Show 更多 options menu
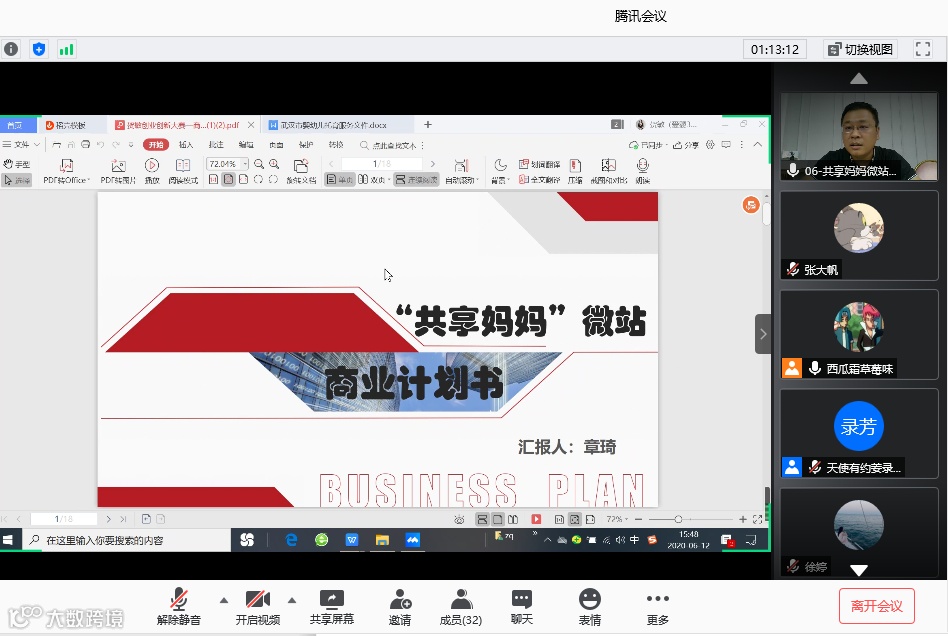 [657, 607]
